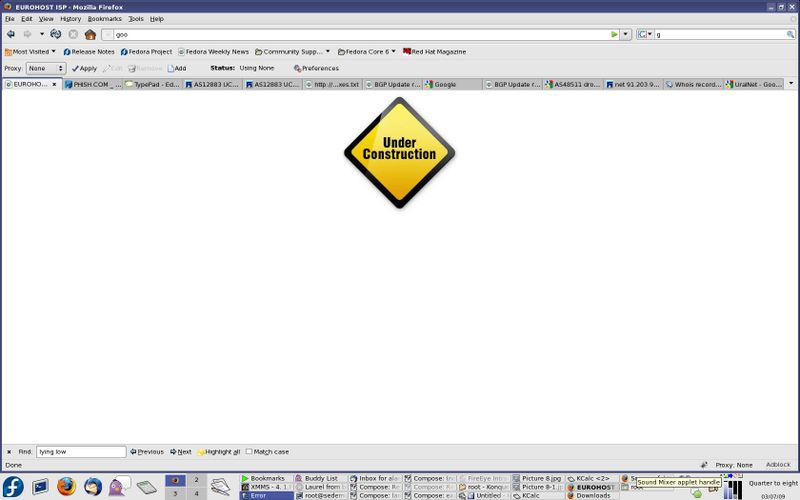Viewport: 800px width, 500px height.
Task: Click the Under Construction sign image
Action: click(399, 152)
